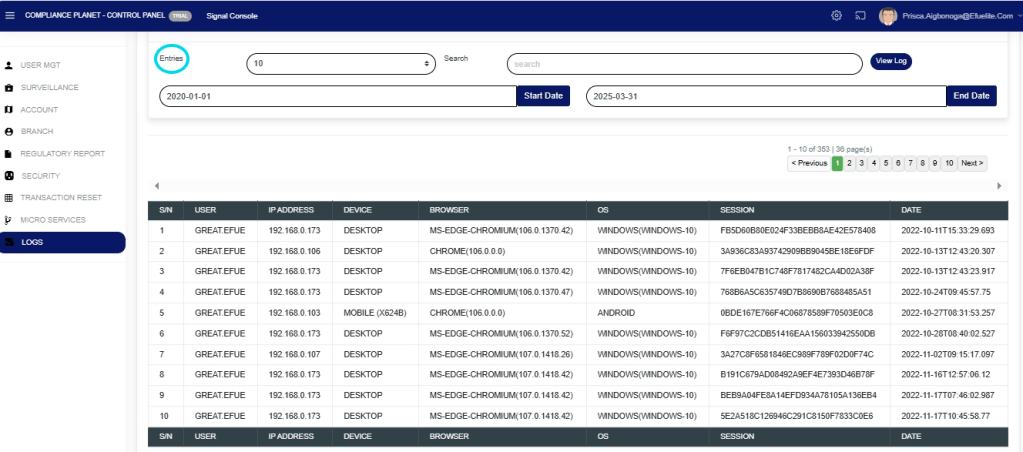Open the entries count dropdown
Screen dimensions: 1023x452
[341, 63]
